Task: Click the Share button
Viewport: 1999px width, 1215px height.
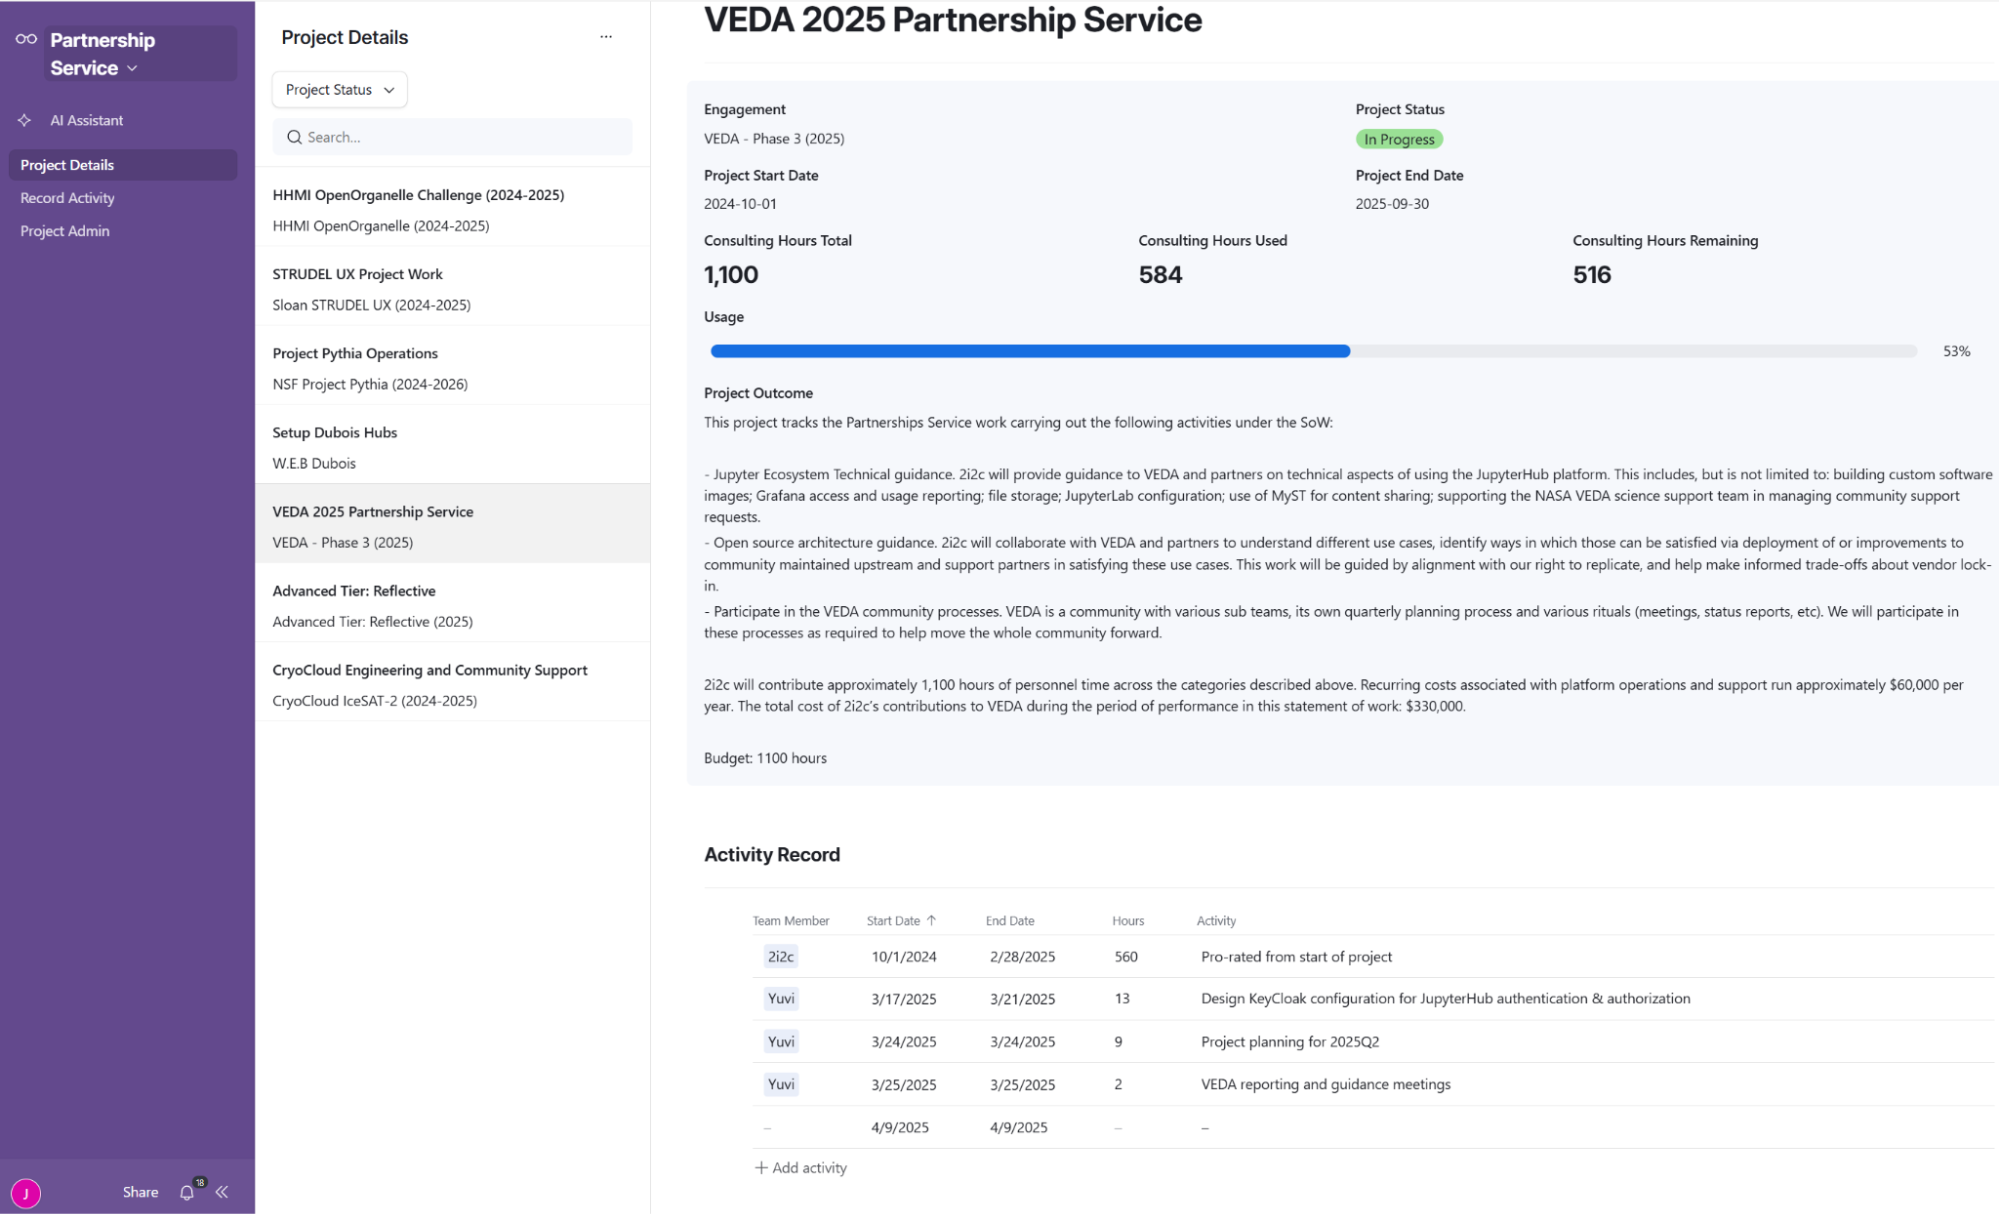Action: click(140, 1192)
